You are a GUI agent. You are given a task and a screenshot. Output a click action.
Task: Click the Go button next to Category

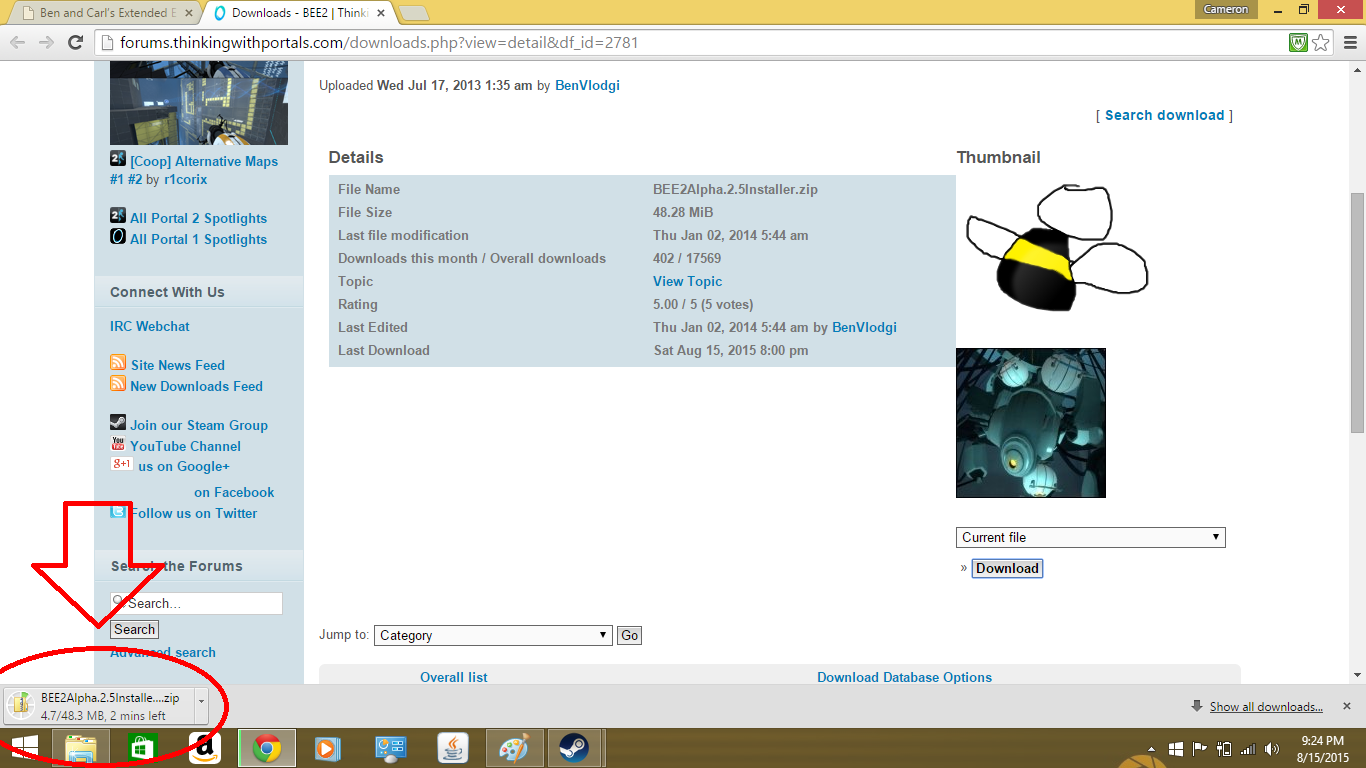pos(629,635)
